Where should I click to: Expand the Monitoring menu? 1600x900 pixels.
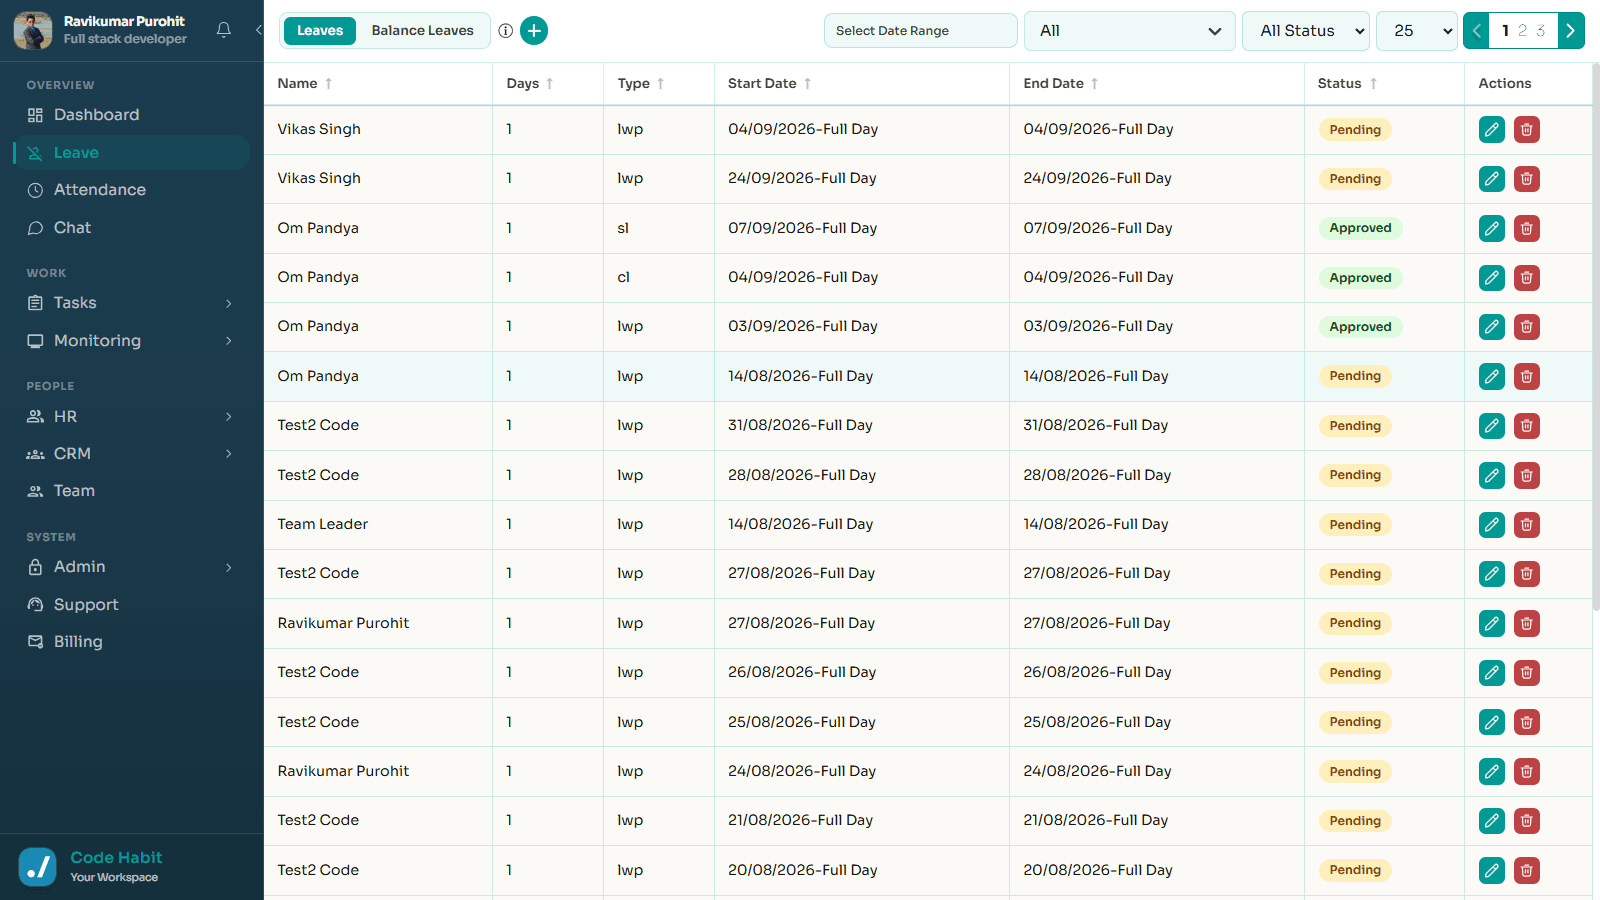pos(130,341)
